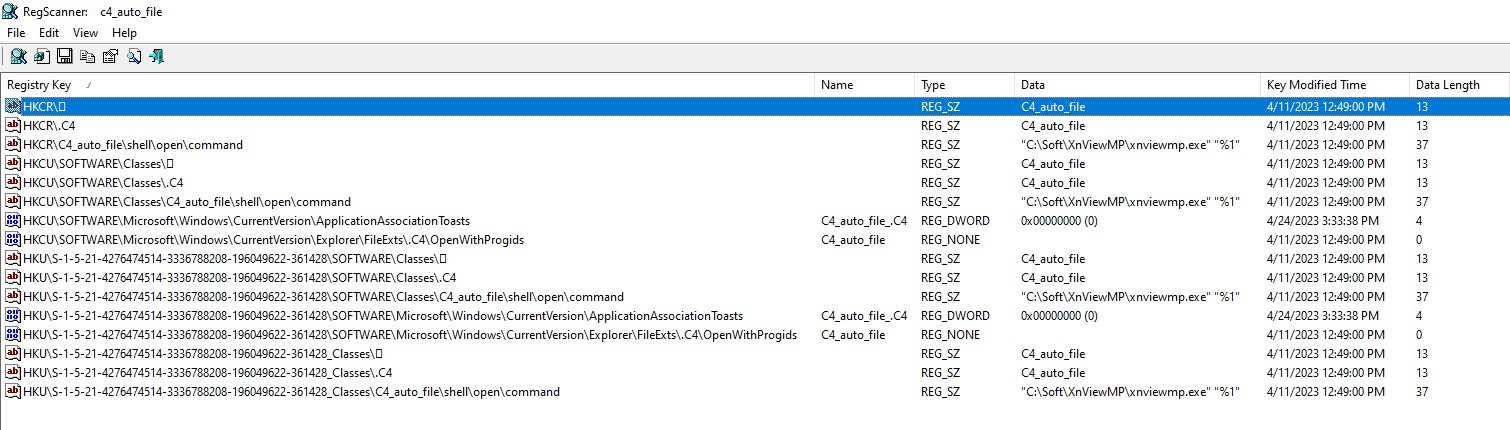The width and height of the screenshot is (1510, 430).
Task: Click the binary icon of the HKCU ApplicationAssociationToasts row
Action: pos(14,221)
